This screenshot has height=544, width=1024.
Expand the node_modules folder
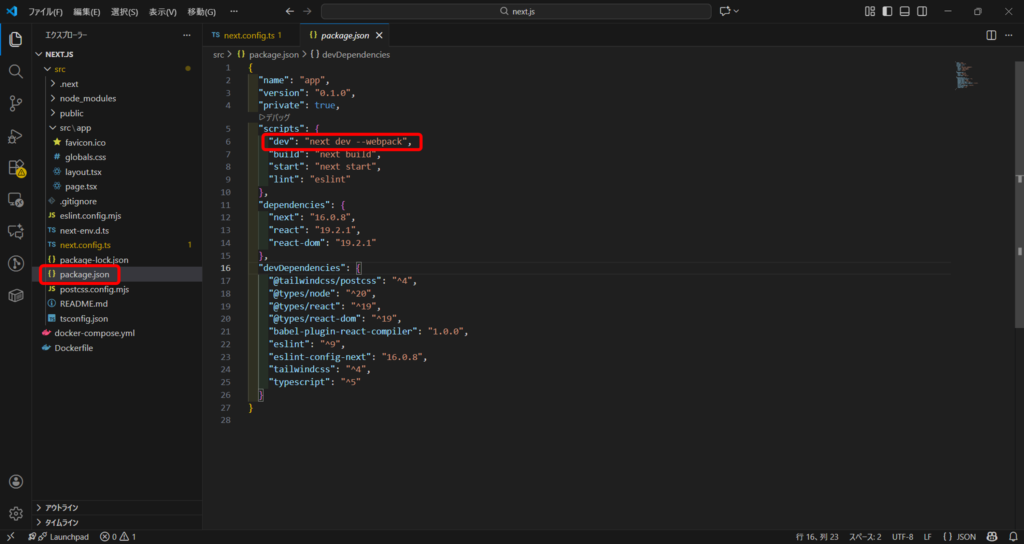(87, 98)
